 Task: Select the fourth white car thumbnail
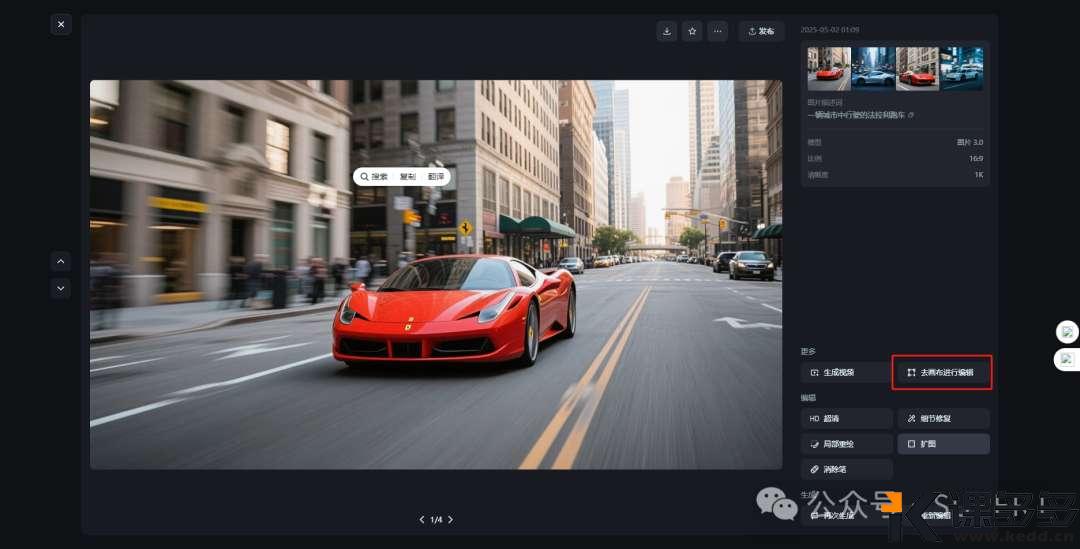click(x=962, y=69)
